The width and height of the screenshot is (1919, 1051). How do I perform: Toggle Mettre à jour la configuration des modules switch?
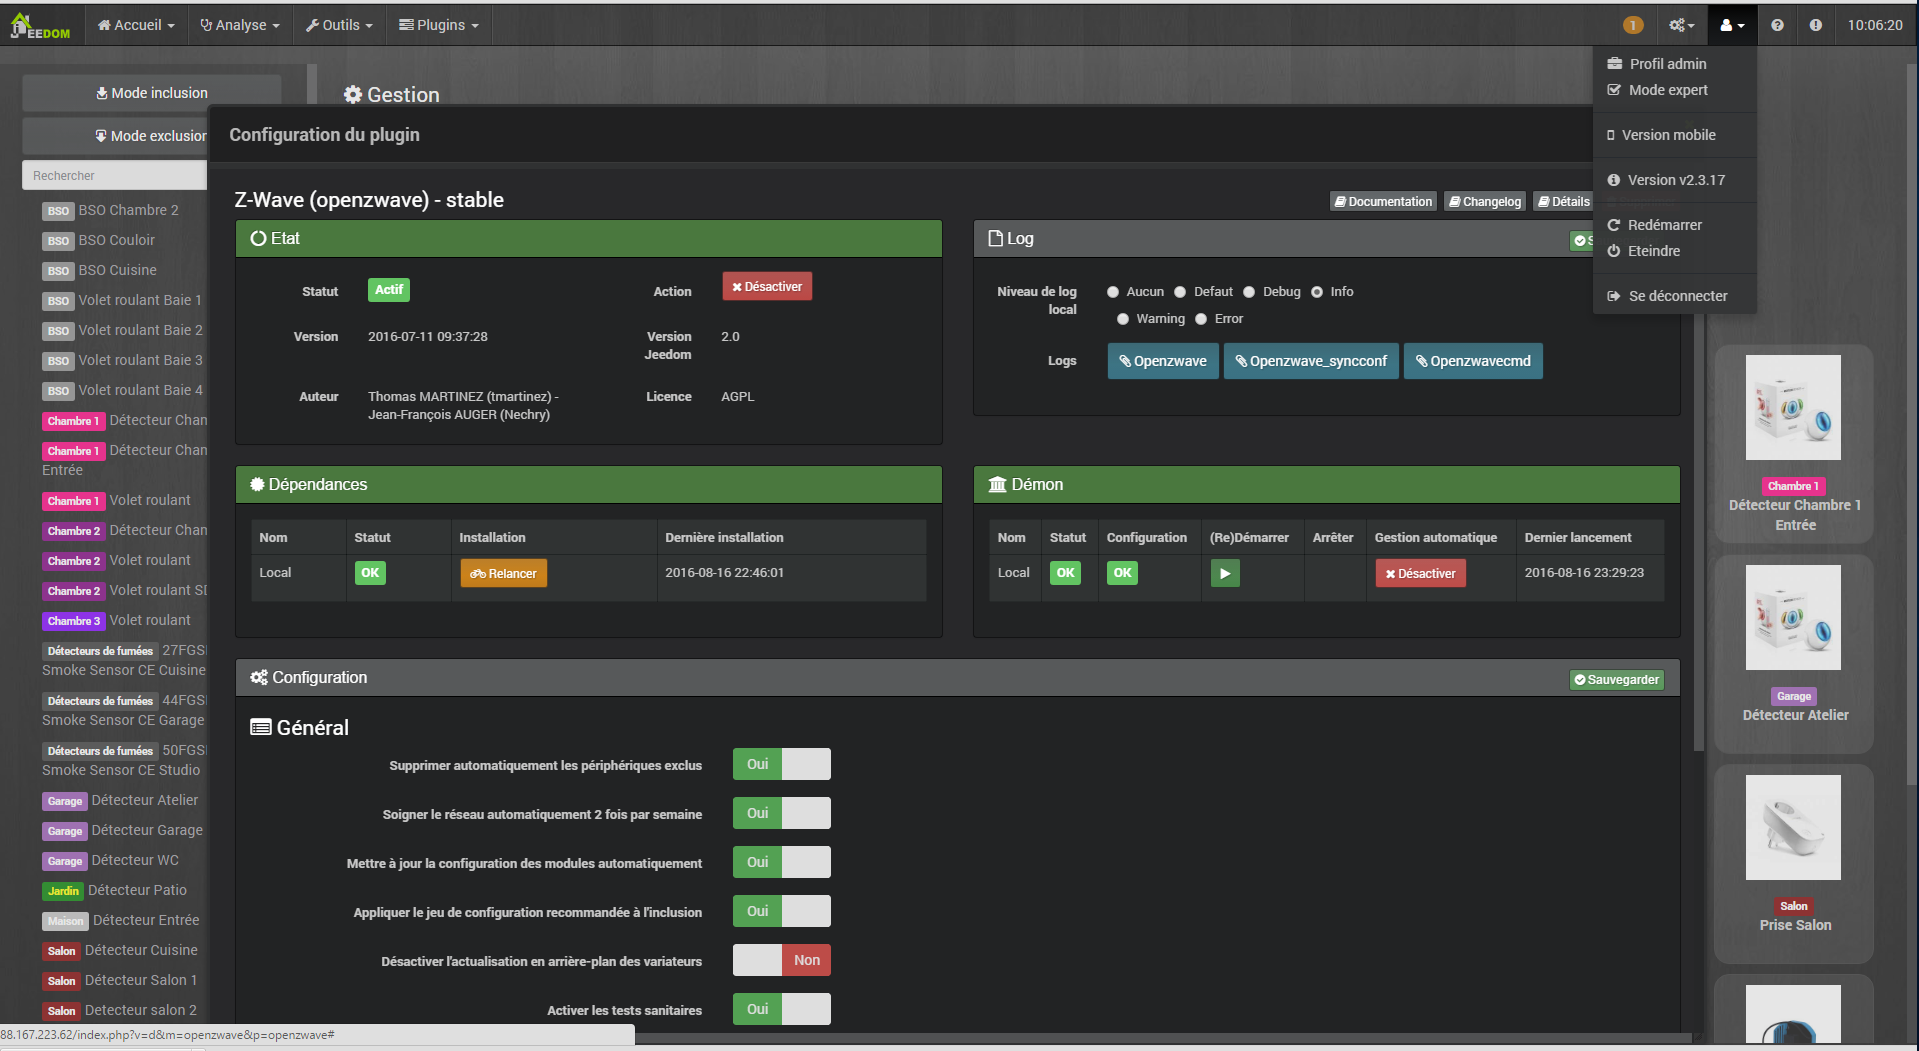click(782, 862)
